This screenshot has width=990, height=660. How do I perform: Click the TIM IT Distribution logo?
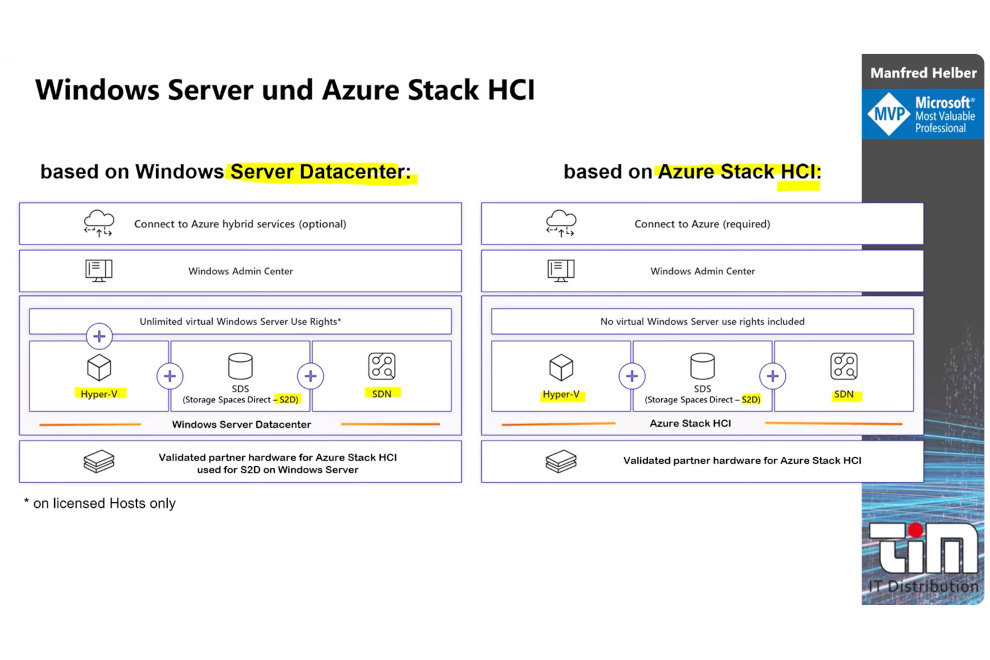click(x=922, y=558)
